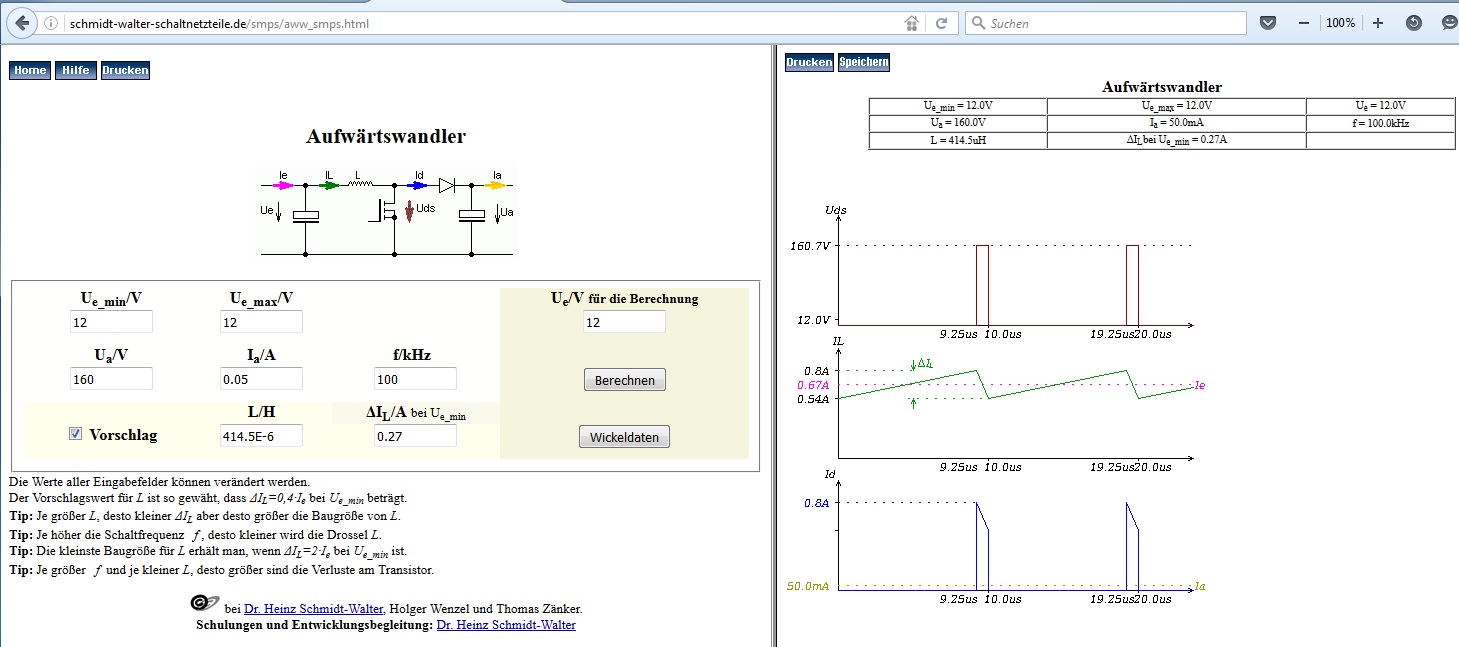The width and height of the screenshot is (1459, 647).
Task: Click the browser URL address field
Action: click(x=480, y=23)
